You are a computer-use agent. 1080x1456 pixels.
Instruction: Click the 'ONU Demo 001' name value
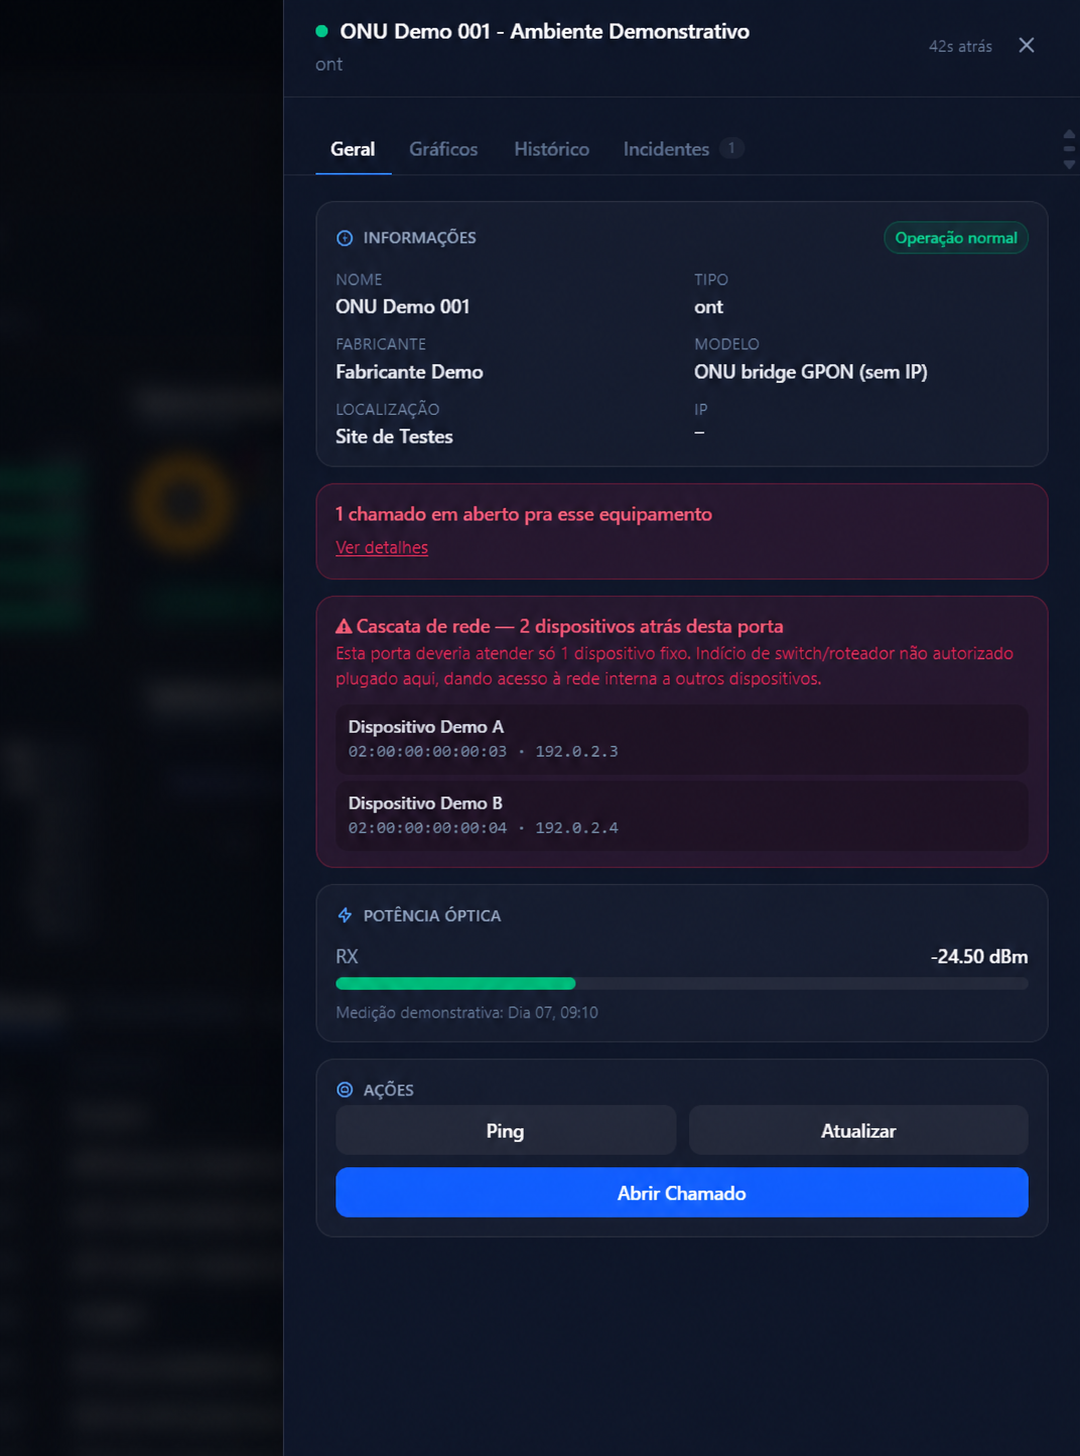(403, 307)
